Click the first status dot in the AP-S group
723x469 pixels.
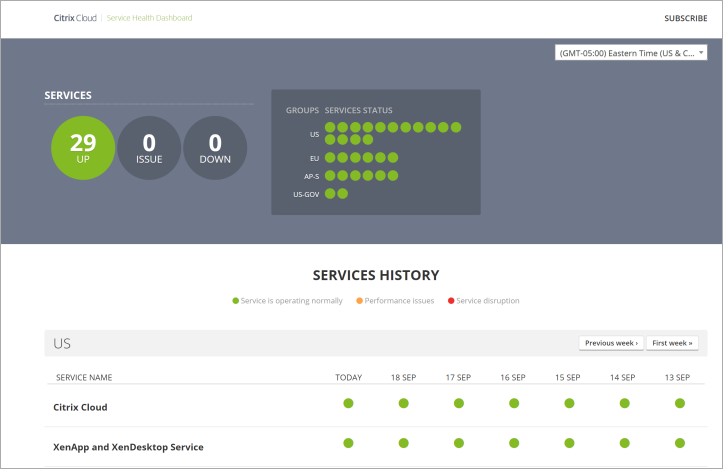pos(330,176)
